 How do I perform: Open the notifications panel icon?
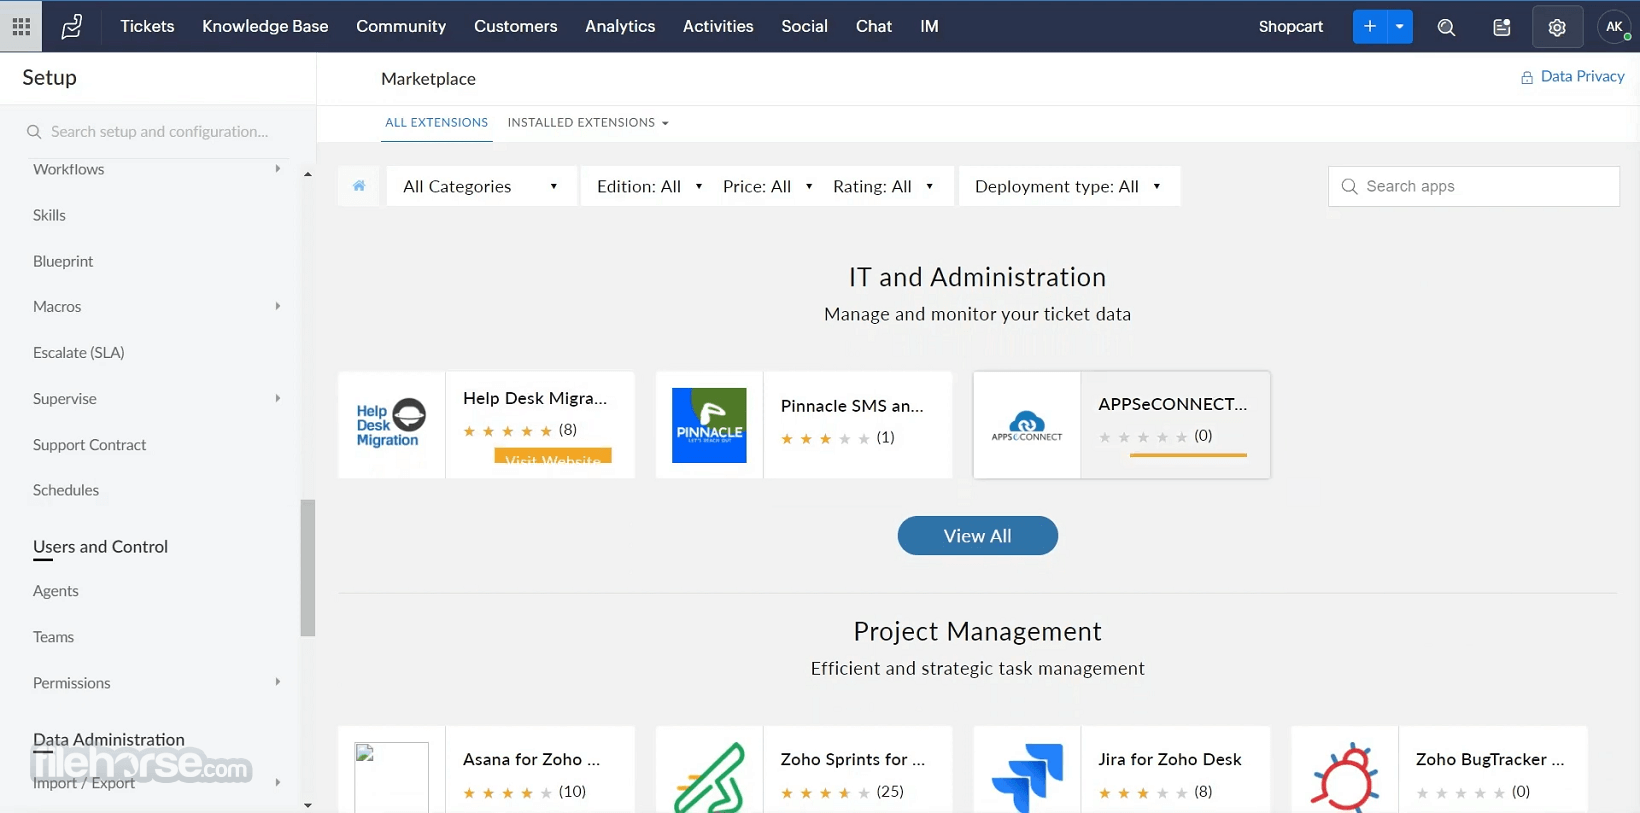tap(1502, 27)
